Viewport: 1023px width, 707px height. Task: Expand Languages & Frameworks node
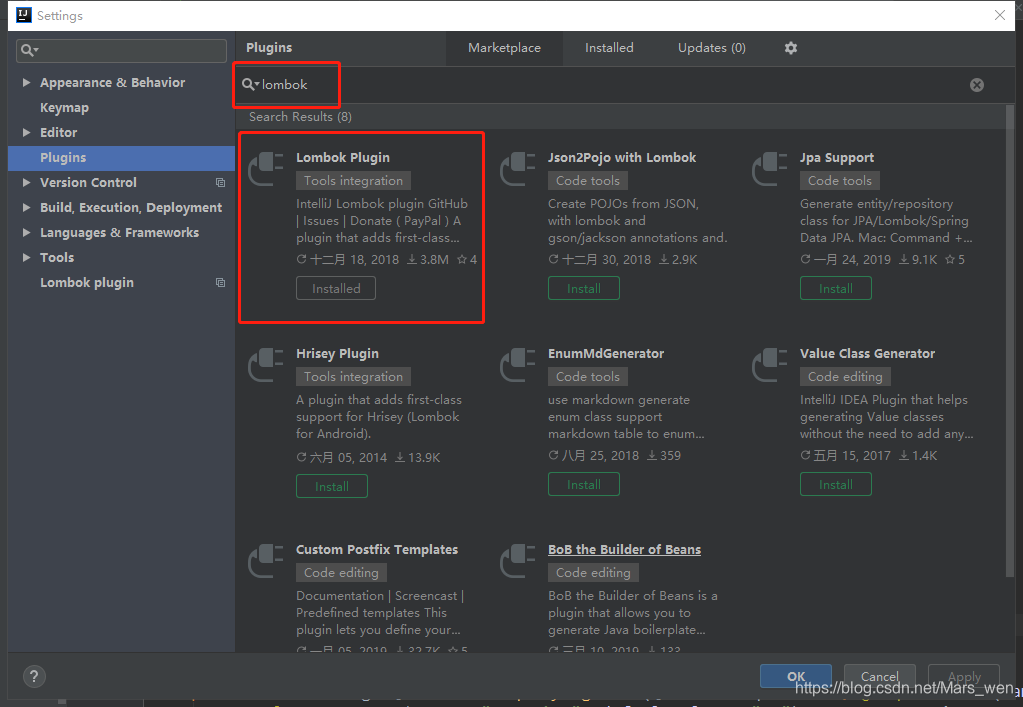(x=26, y=232)
